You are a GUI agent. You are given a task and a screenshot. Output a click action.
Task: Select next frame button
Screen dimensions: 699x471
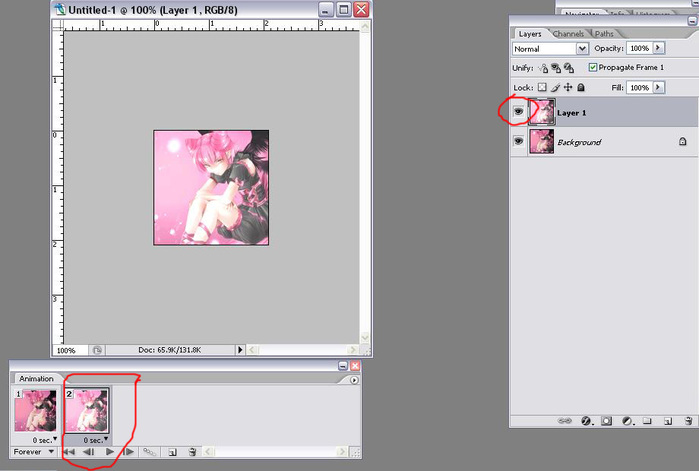click(x=128, y=452)
